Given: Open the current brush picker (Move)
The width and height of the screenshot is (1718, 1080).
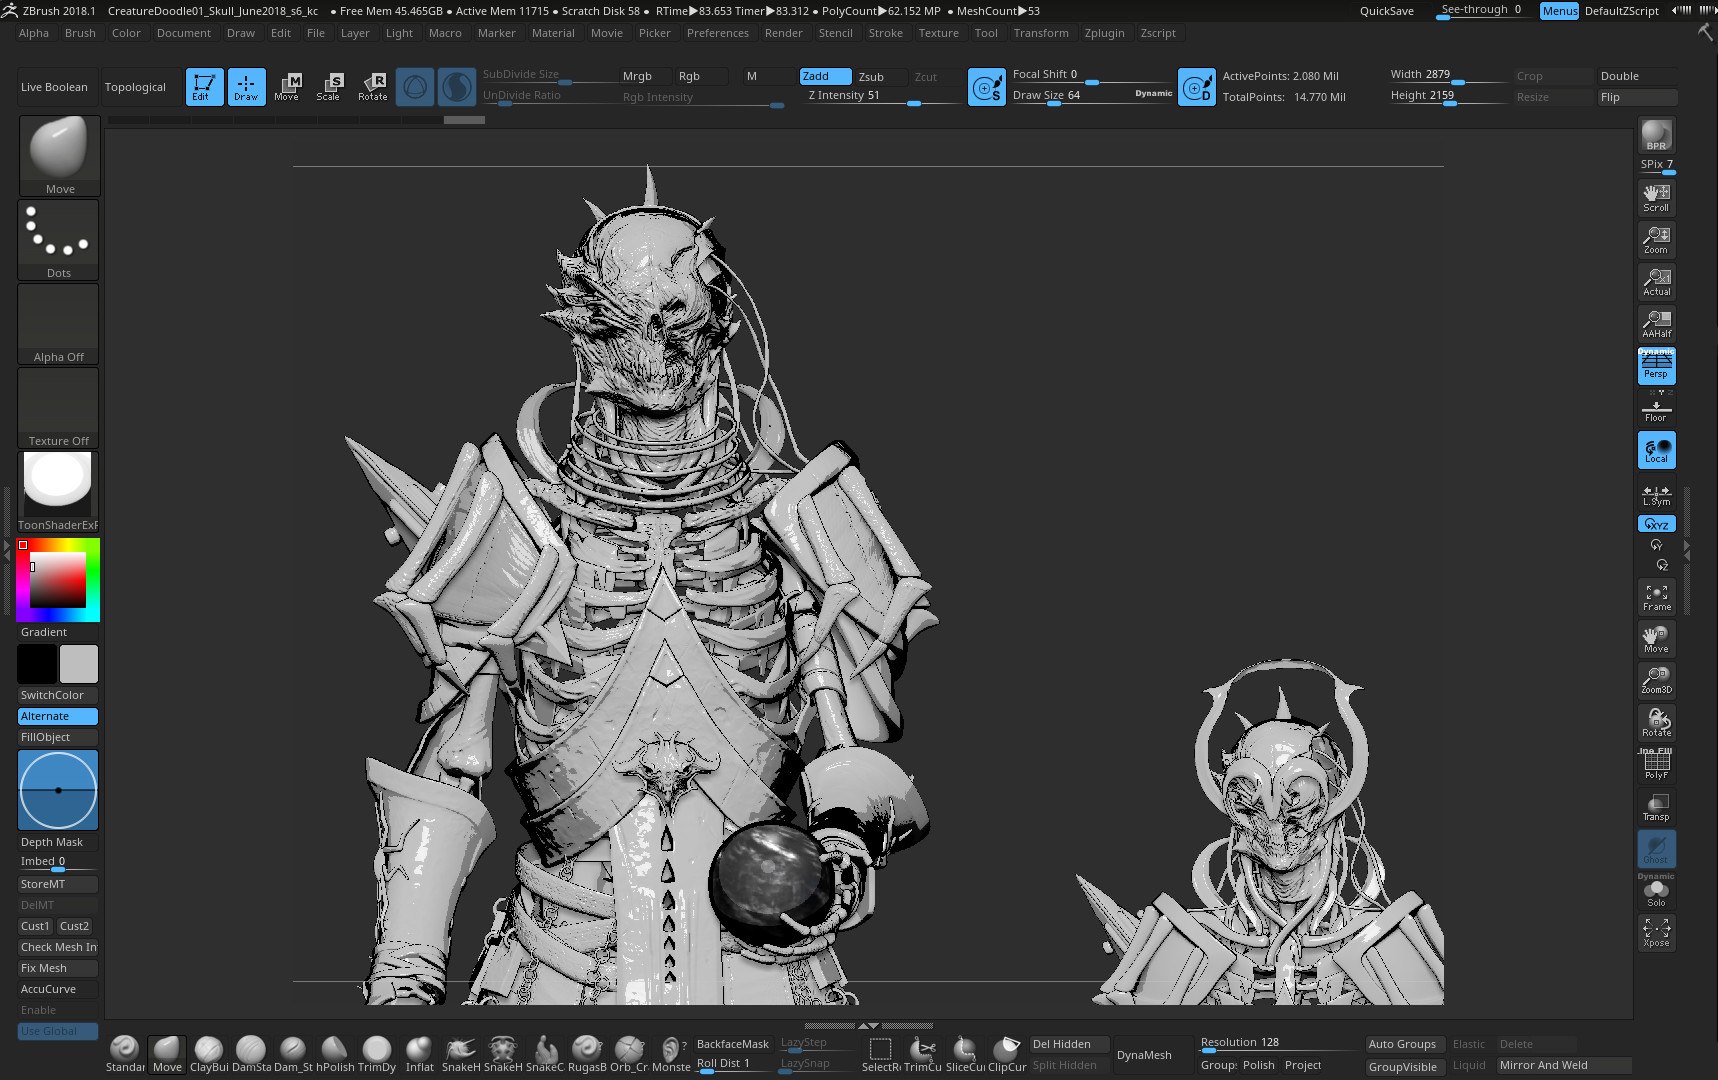Looking at the screenshot, I should (59, 155).
